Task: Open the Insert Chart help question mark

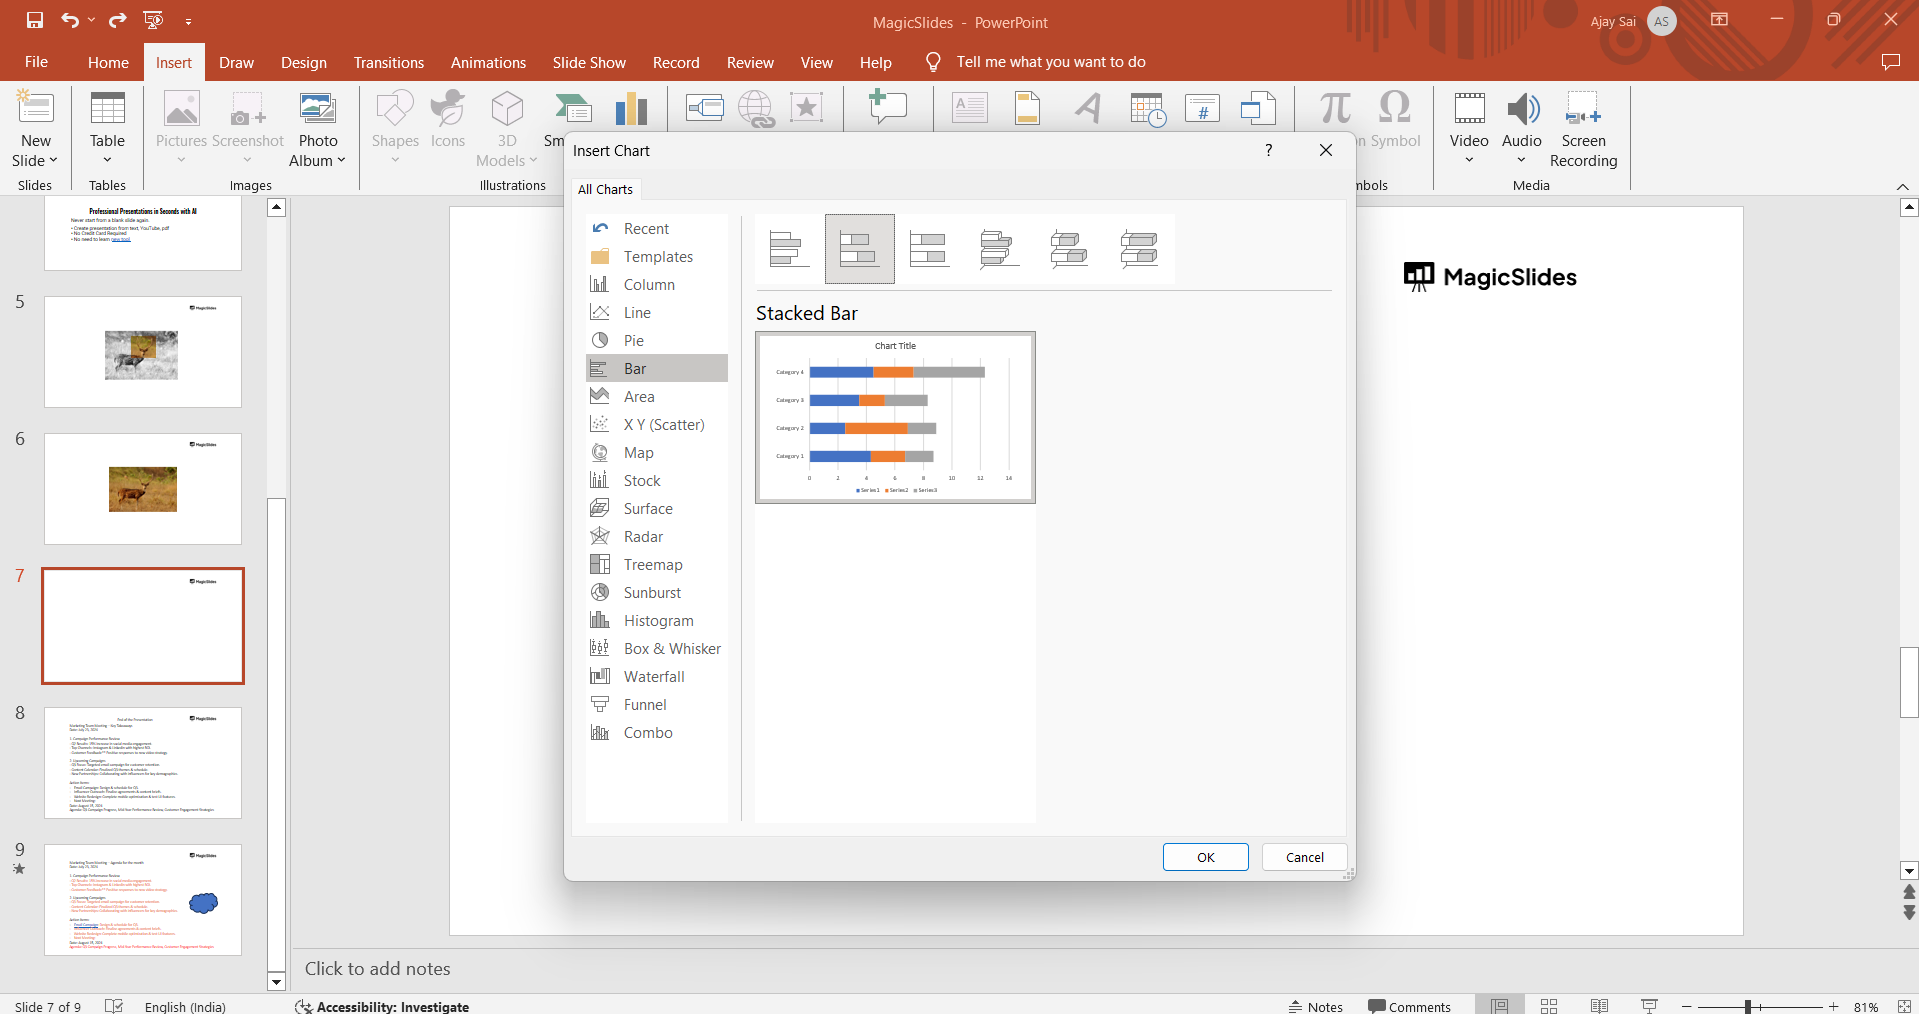Action: (1269, 150)
